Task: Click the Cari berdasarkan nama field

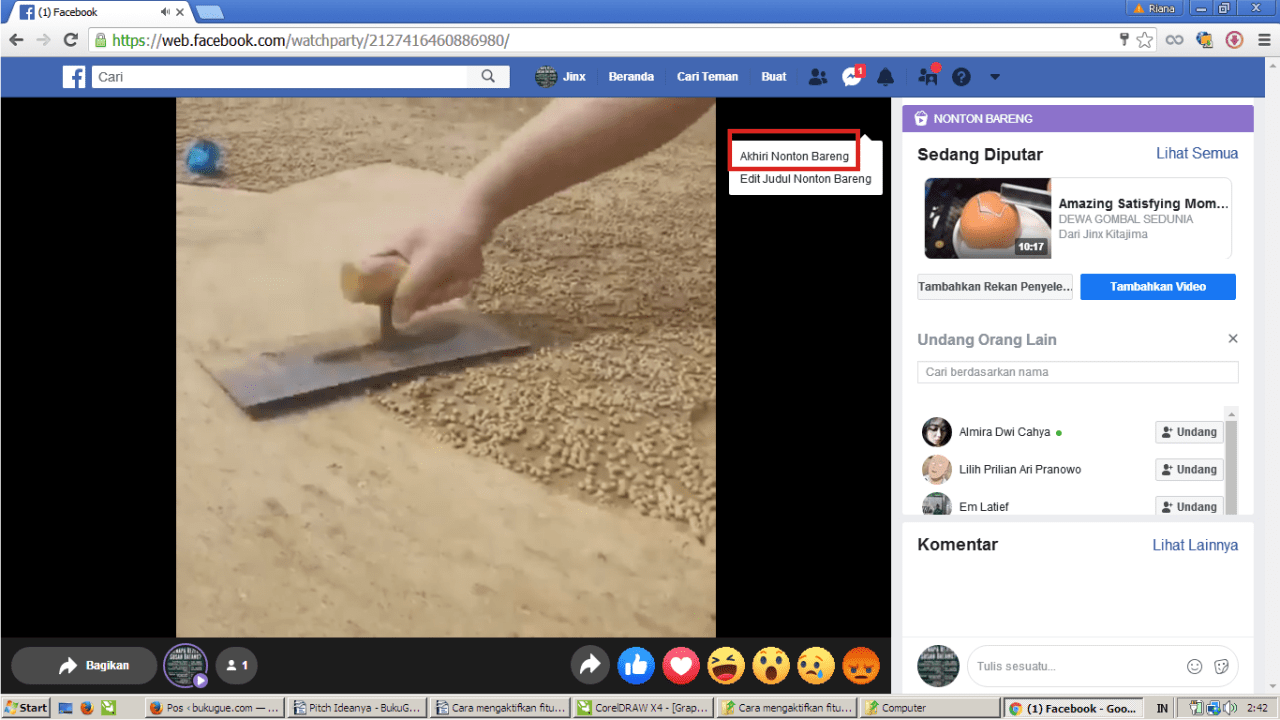Action: pyautogui.click(x=1078, y=372)
